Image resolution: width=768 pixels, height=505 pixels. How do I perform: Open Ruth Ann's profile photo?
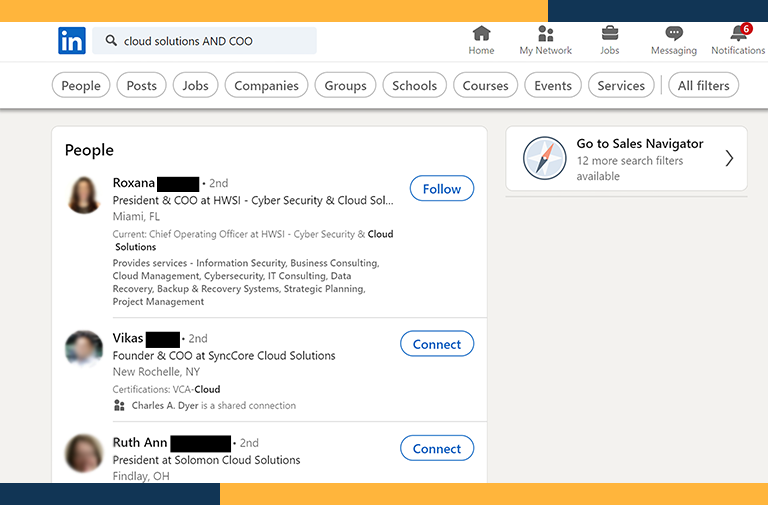[84, 453]
